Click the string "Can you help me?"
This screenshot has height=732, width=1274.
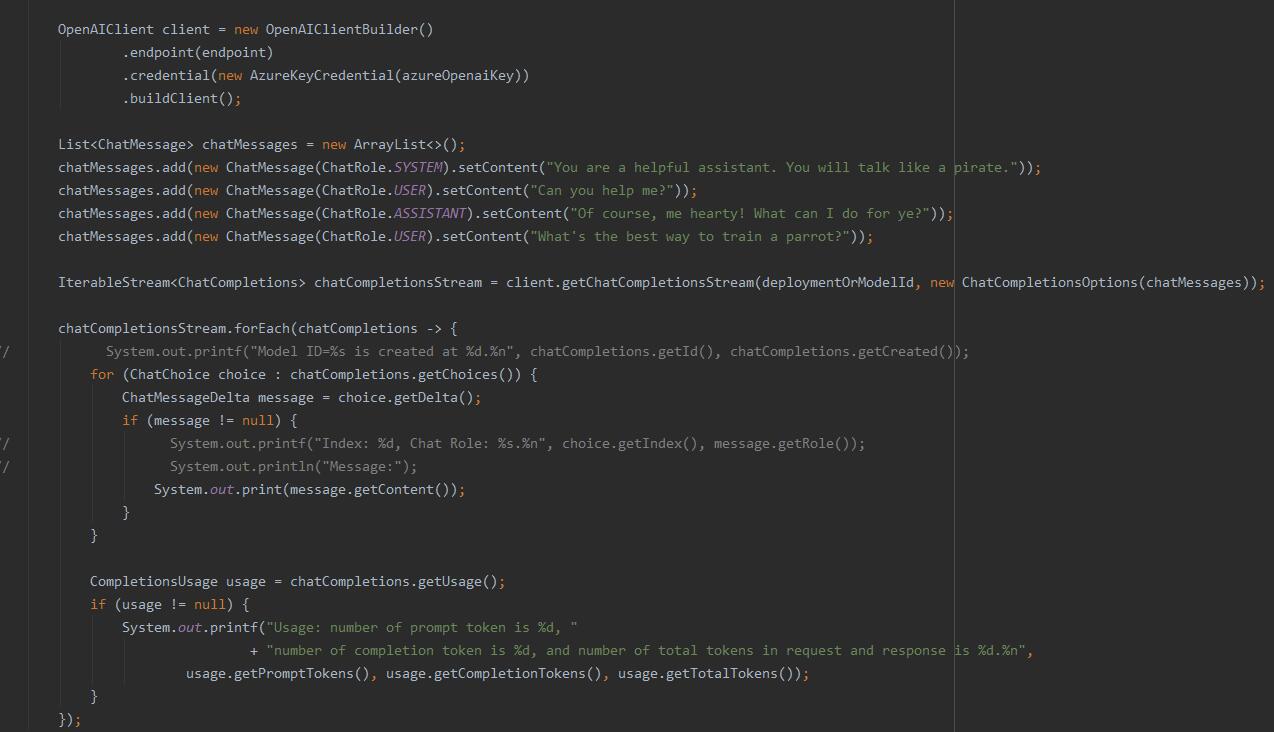tap(601, 190)
